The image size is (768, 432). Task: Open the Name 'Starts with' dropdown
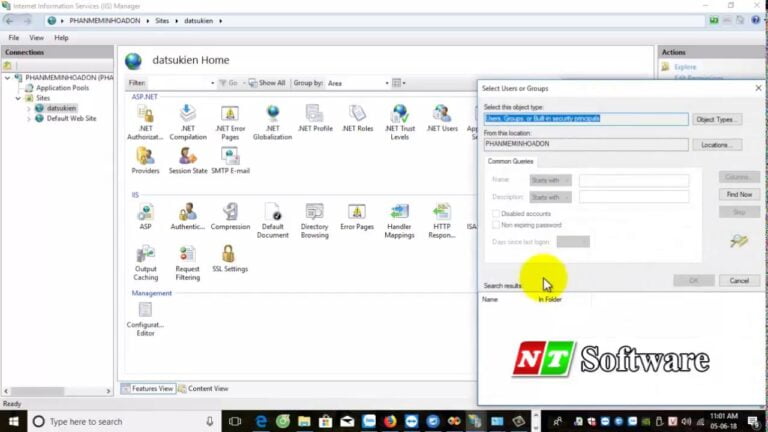(551, 181)
